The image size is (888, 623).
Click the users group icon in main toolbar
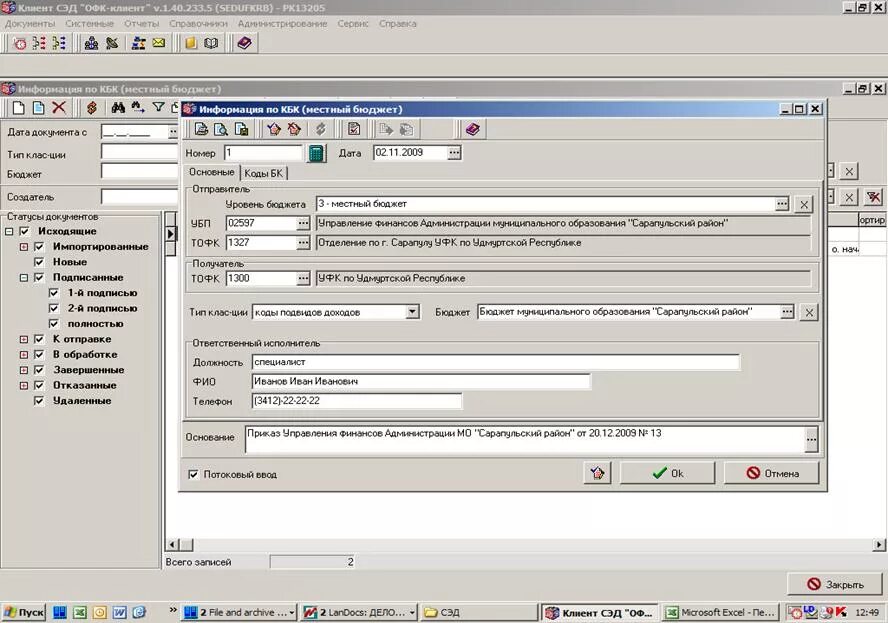[91, 43]
